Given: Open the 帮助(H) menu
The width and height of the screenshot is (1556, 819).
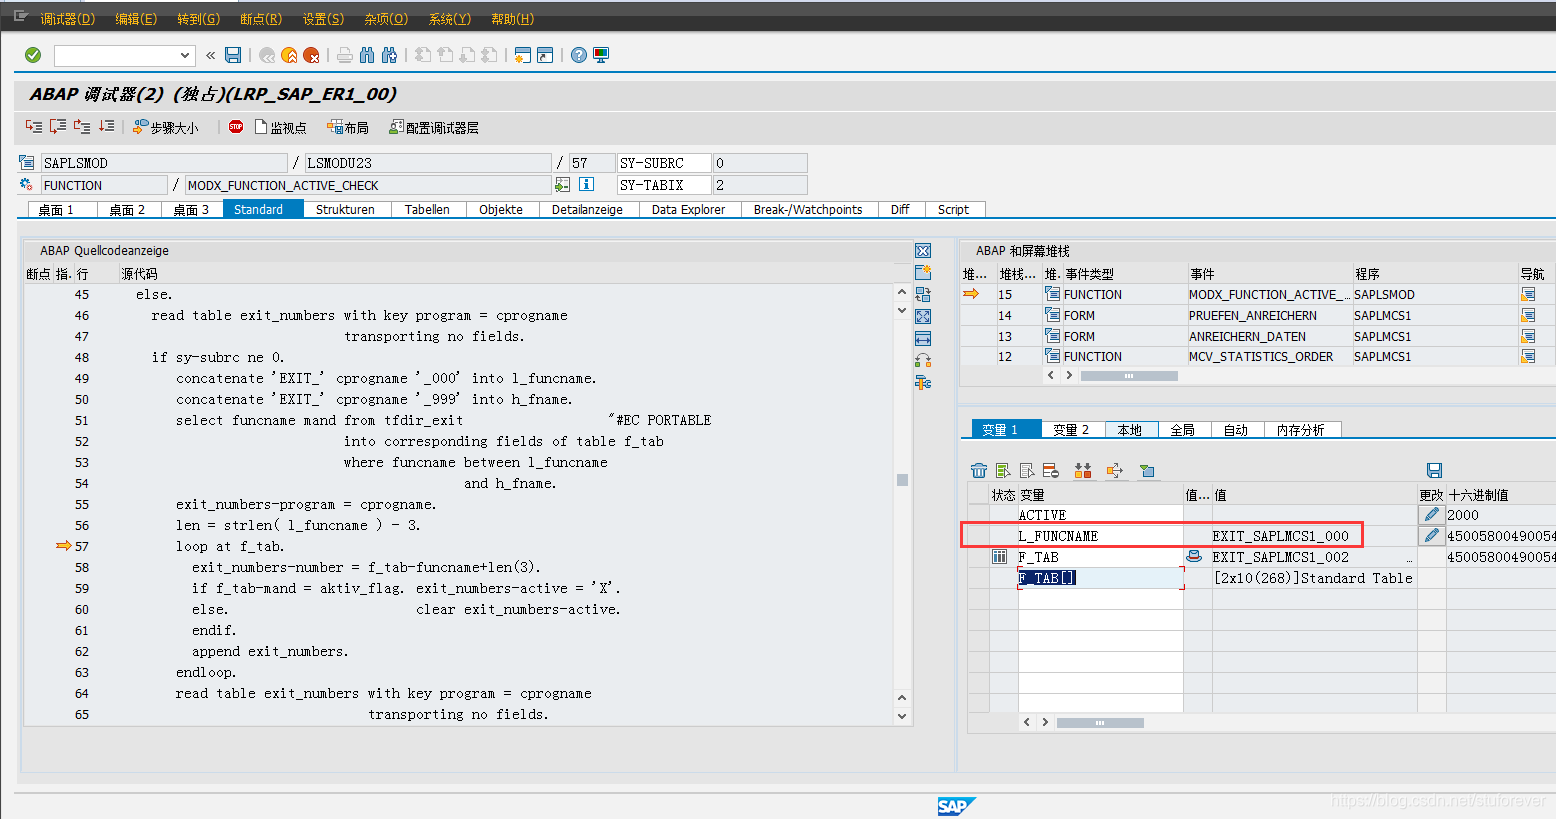Looking at the screenshot, I should 512,19.
